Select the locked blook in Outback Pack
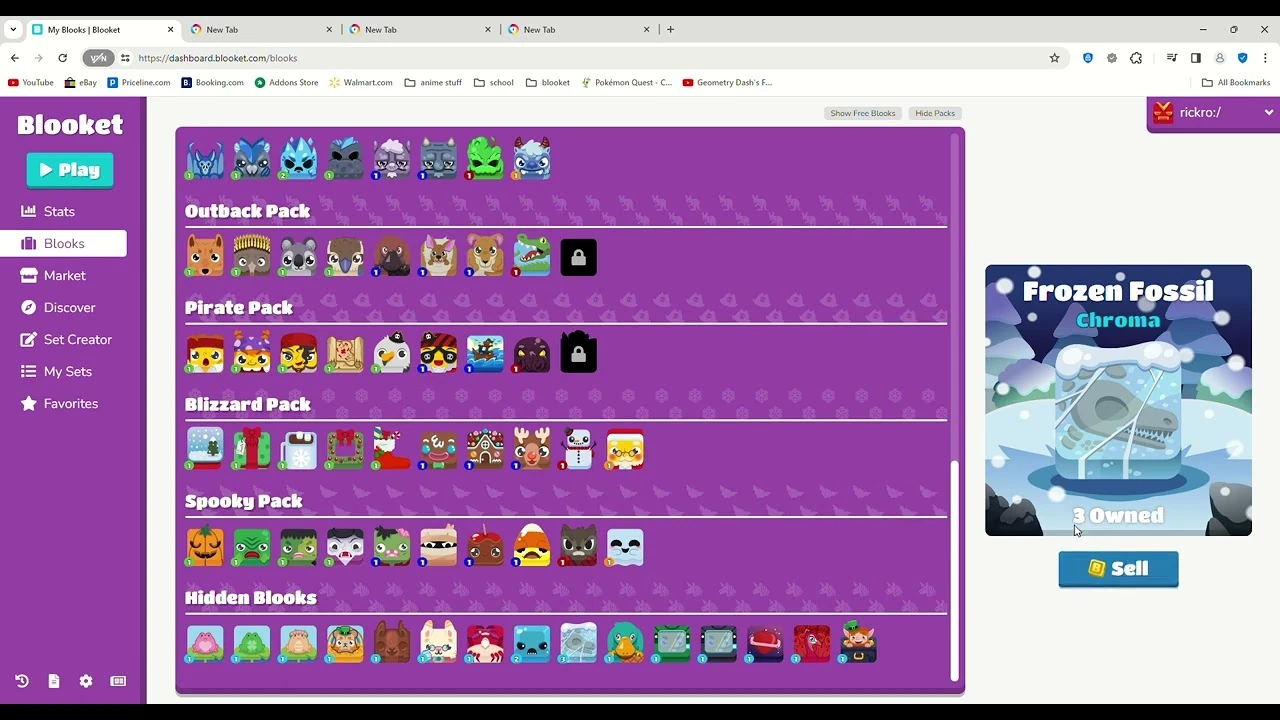Image resolution: width=1280 pixels, height=720 pixels. 578,257
